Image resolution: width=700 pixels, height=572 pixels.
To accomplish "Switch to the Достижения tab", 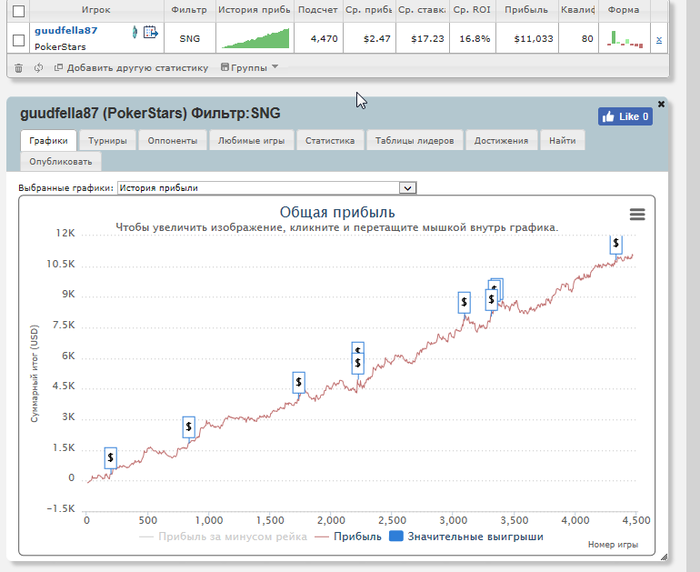I will (501, 141).
